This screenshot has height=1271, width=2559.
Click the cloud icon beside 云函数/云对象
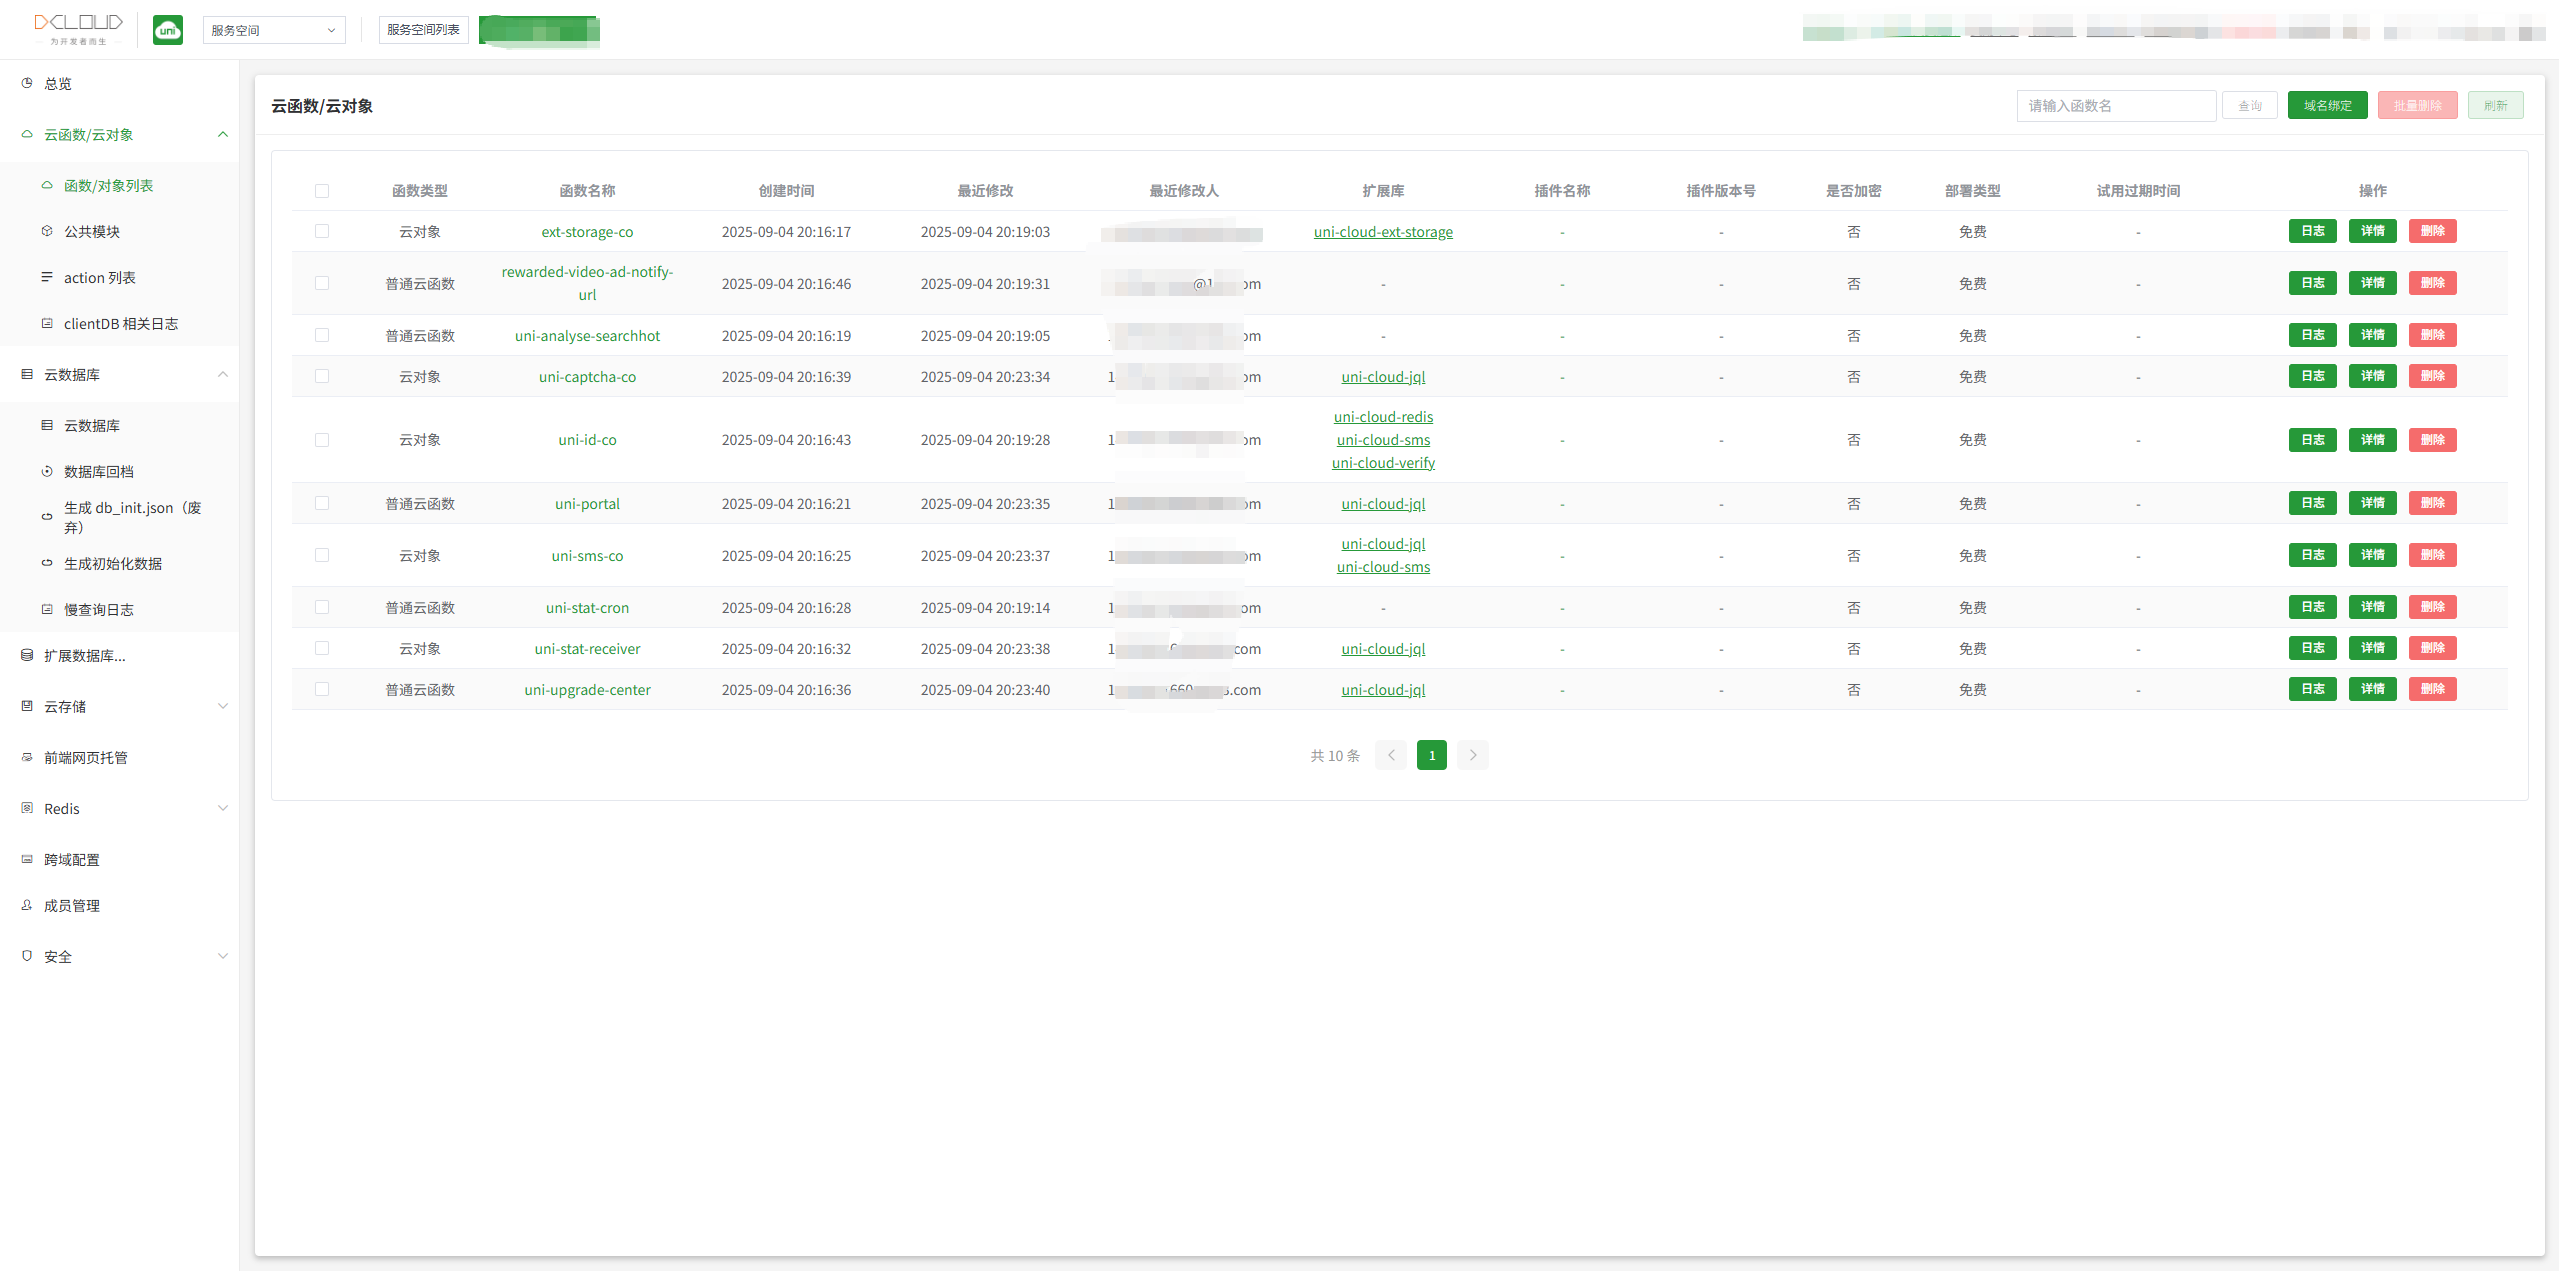27,134
